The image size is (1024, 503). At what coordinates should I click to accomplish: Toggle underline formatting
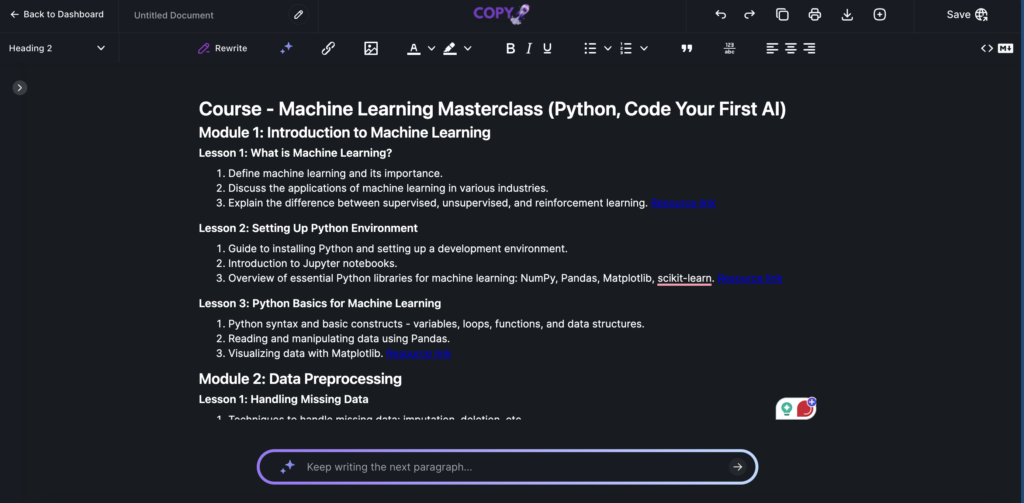click(547, 48)
